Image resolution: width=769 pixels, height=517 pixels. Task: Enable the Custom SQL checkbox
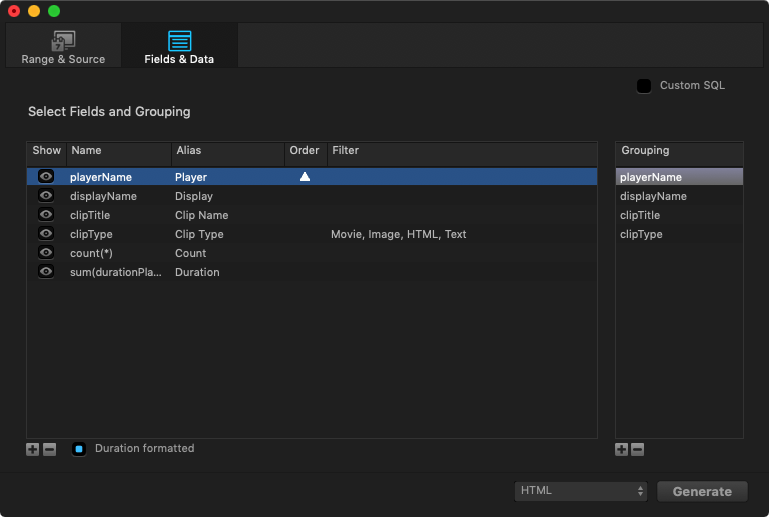(x=644, y=86)
